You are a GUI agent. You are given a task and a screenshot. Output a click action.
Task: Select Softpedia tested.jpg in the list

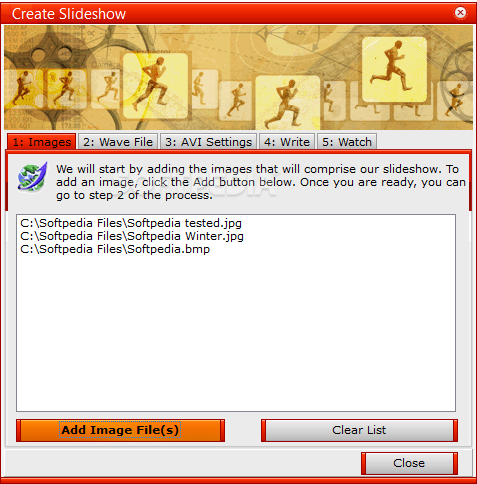131,223
